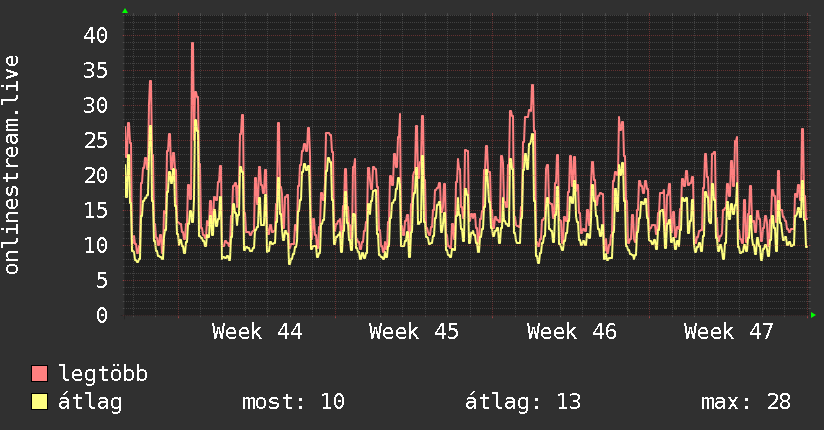The image size is (824, 430).
Task: Click the 25 y-axis tick label
Action: pos(96,140)
